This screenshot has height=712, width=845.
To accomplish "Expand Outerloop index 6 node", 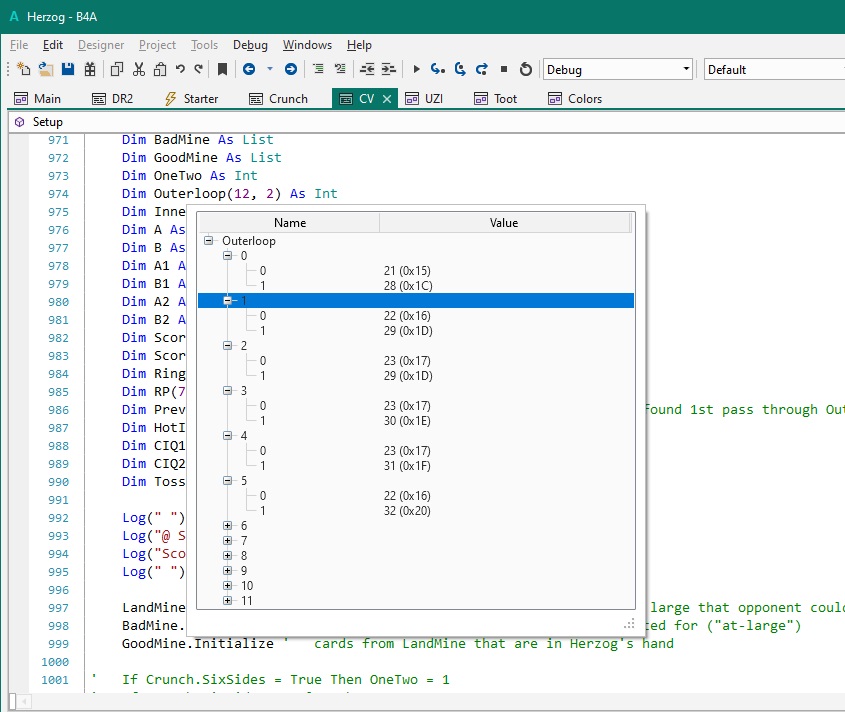I will 228,526.
